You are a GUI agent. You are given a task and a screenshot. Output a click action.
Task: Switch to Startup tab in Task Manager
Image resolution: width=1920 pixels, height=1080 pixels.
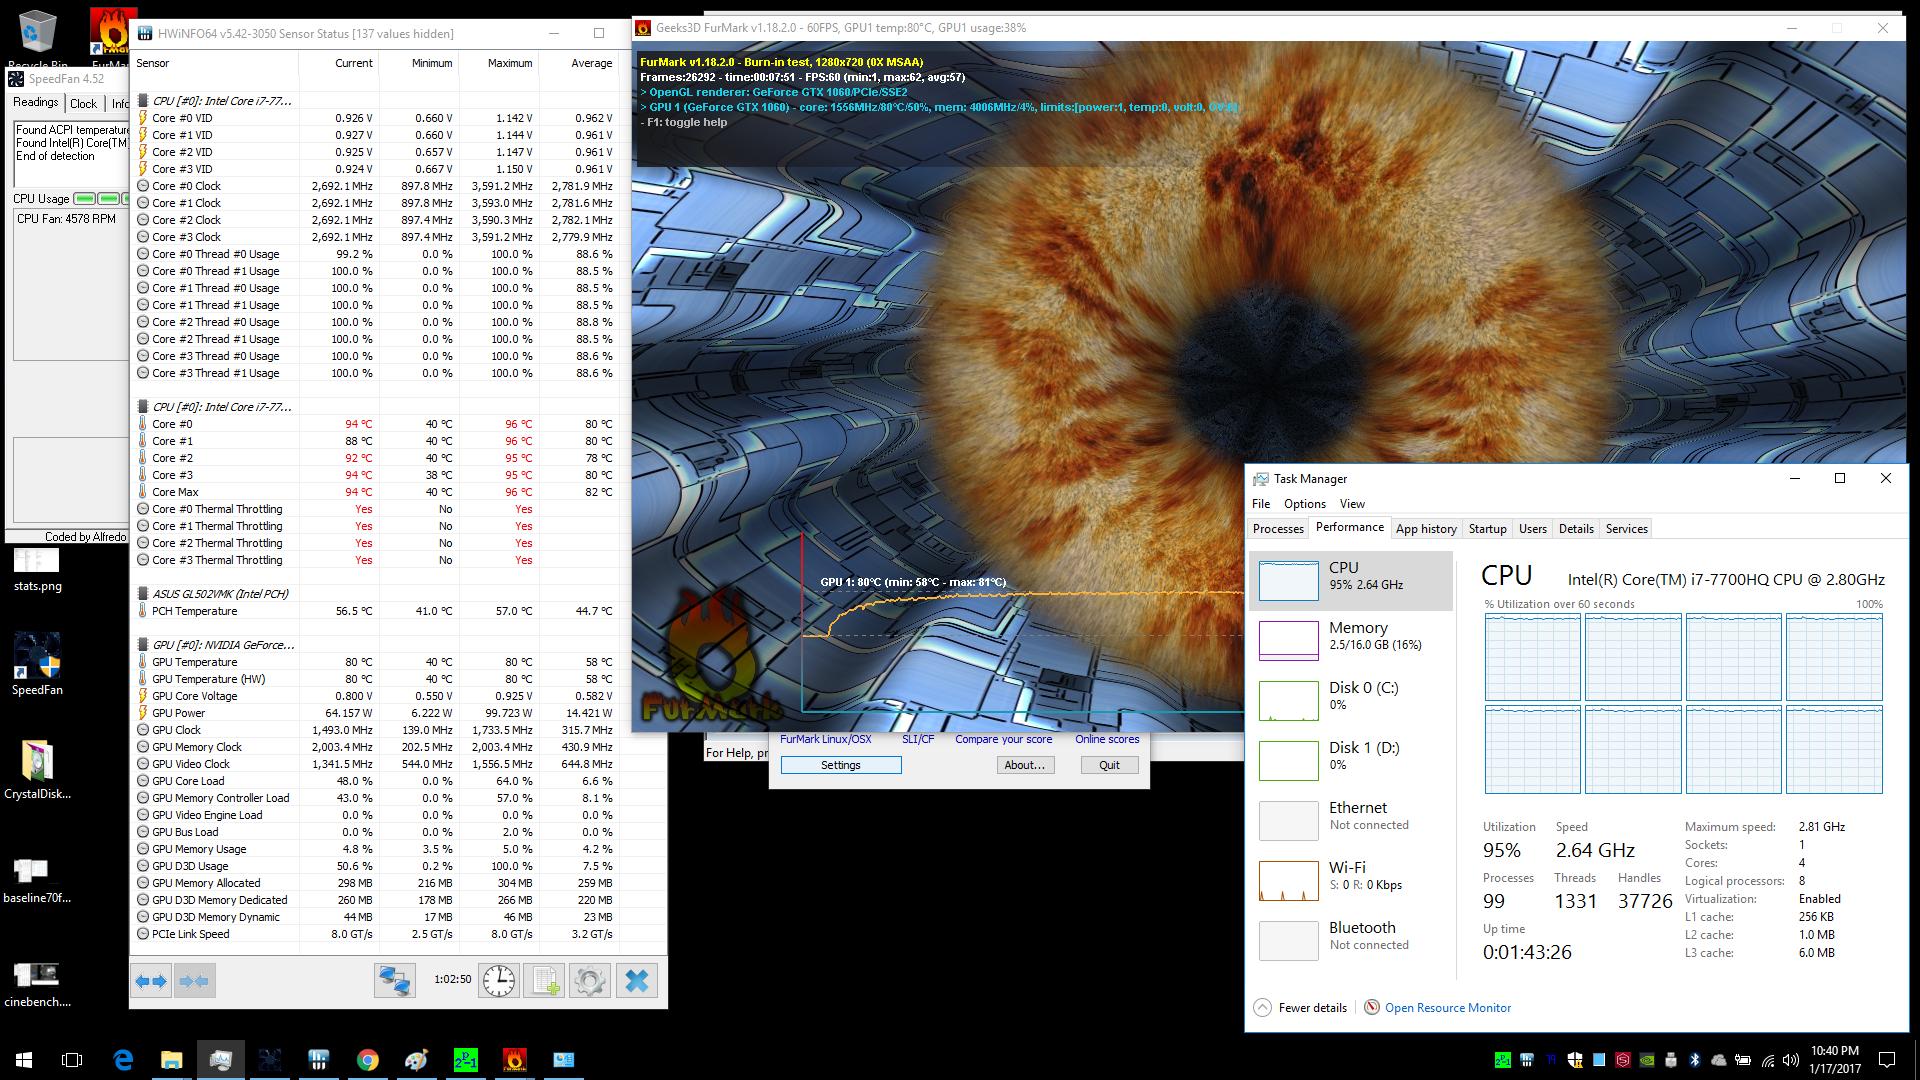[x=1487, y=529]
